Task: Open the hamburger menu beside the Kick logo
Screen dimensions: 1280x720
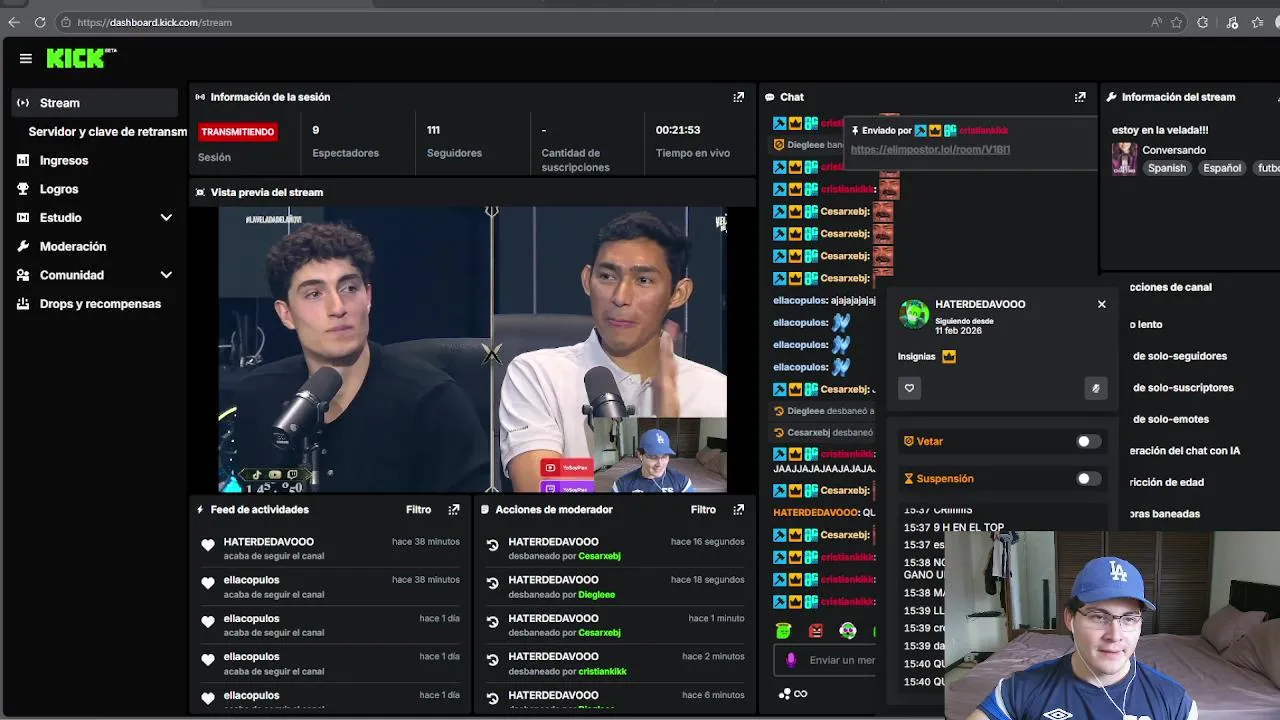Action: [26, 58]
